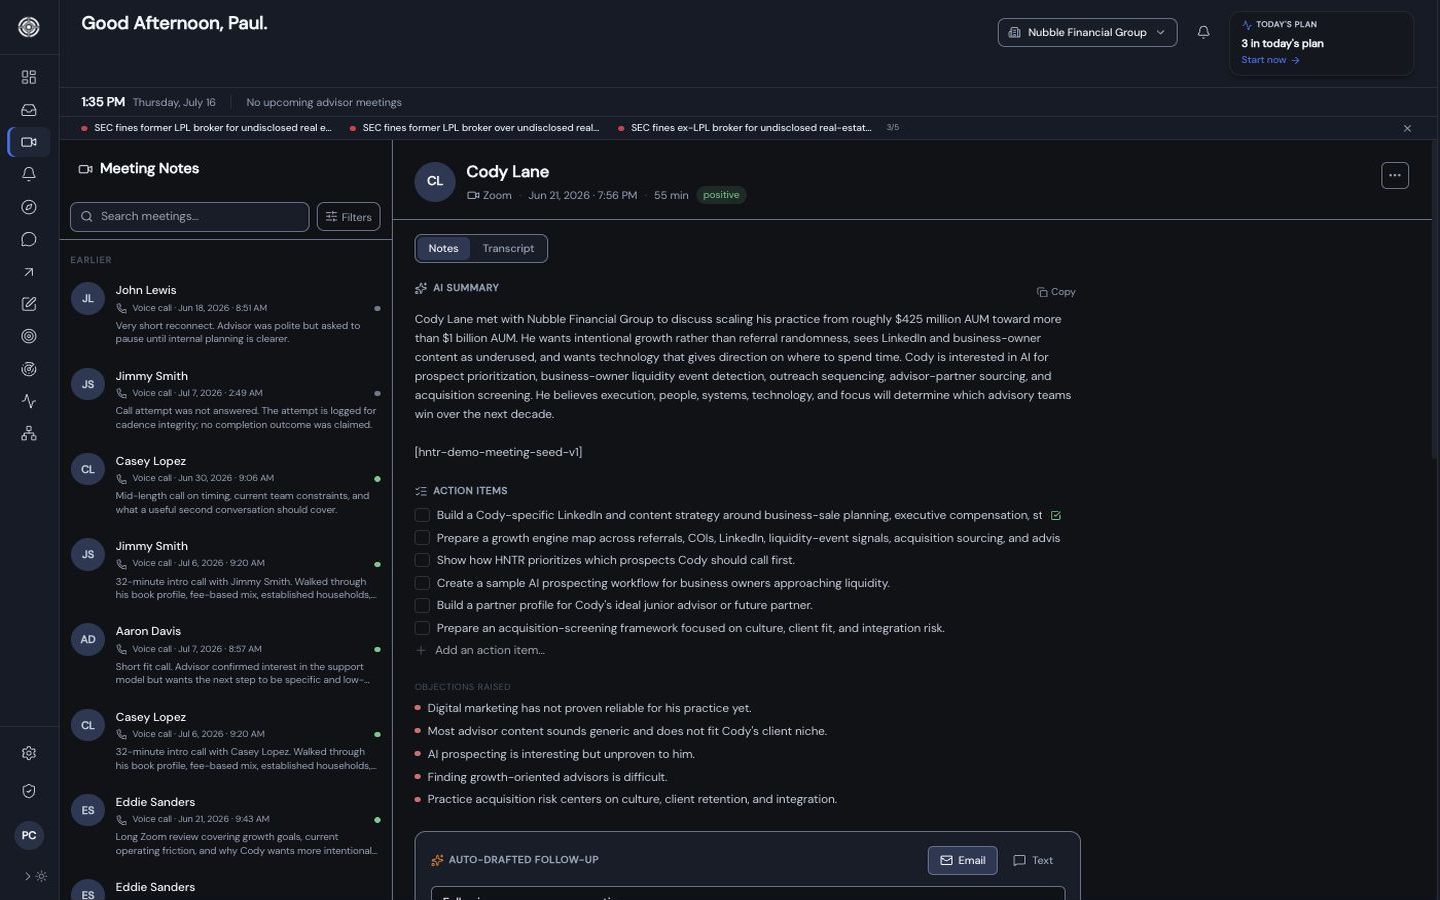The image size is (1440, 900).
Task: Click the CL avatar beside Cody Lane heading
Action: (435, 181)
